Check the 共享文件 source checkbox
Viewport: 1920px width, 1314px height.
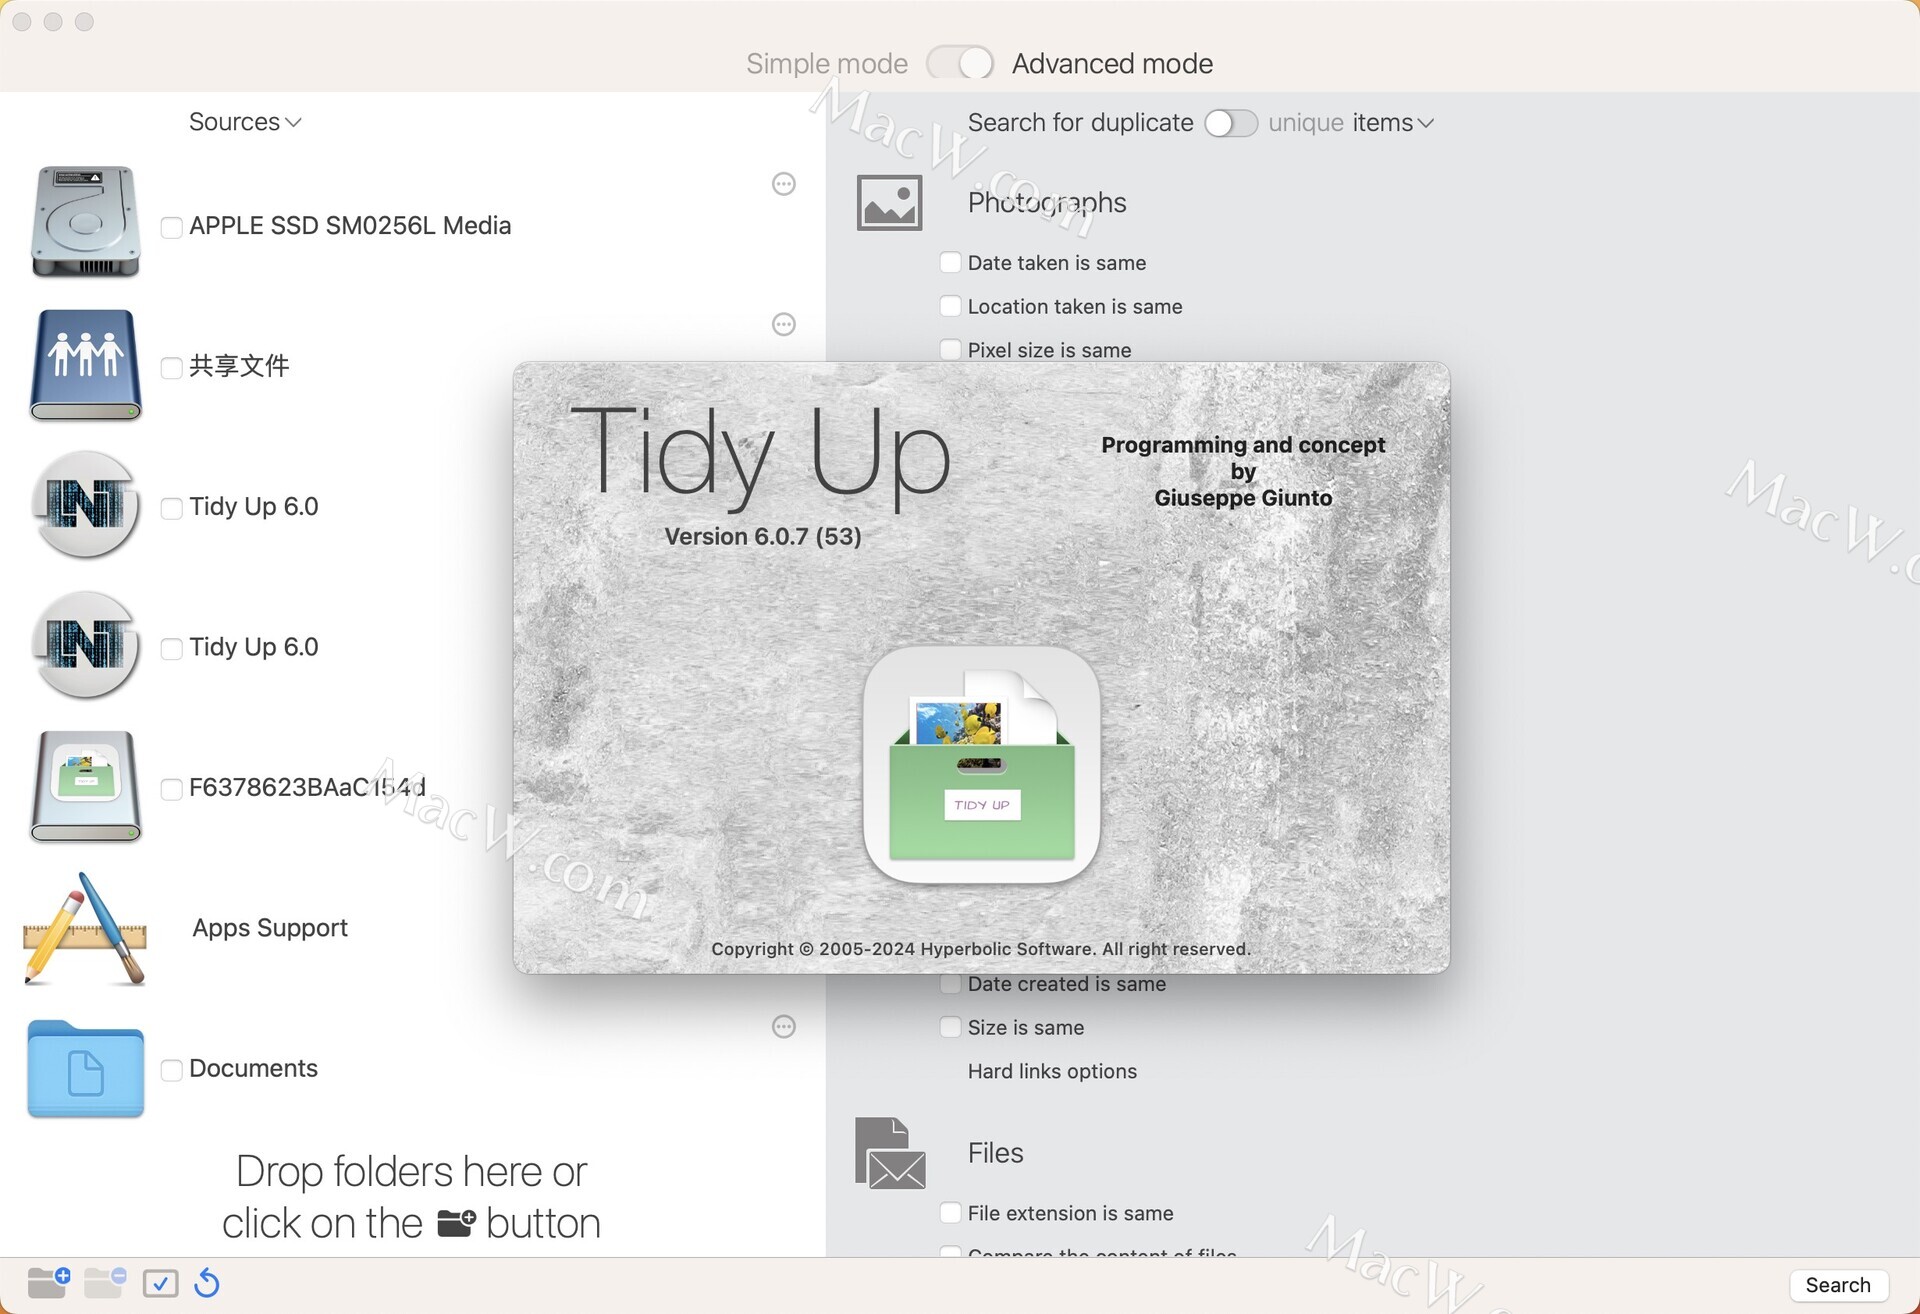[172, 367]
